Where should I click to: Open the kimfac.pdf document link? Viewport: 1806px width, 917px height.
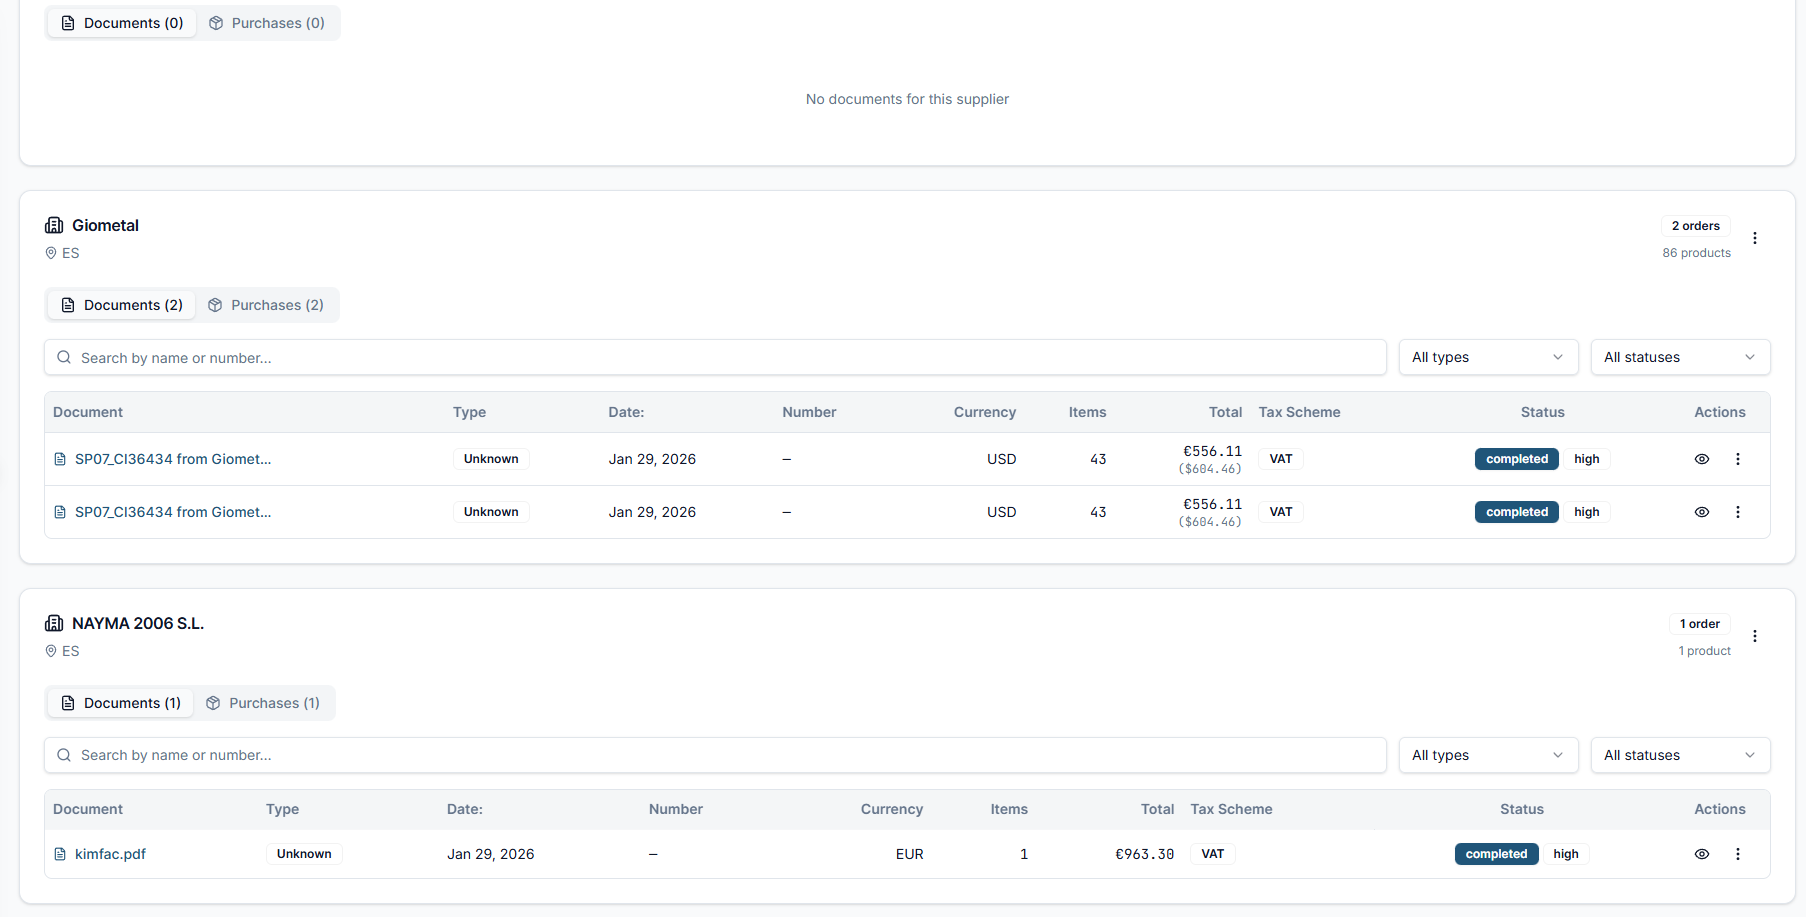[110, 854]
